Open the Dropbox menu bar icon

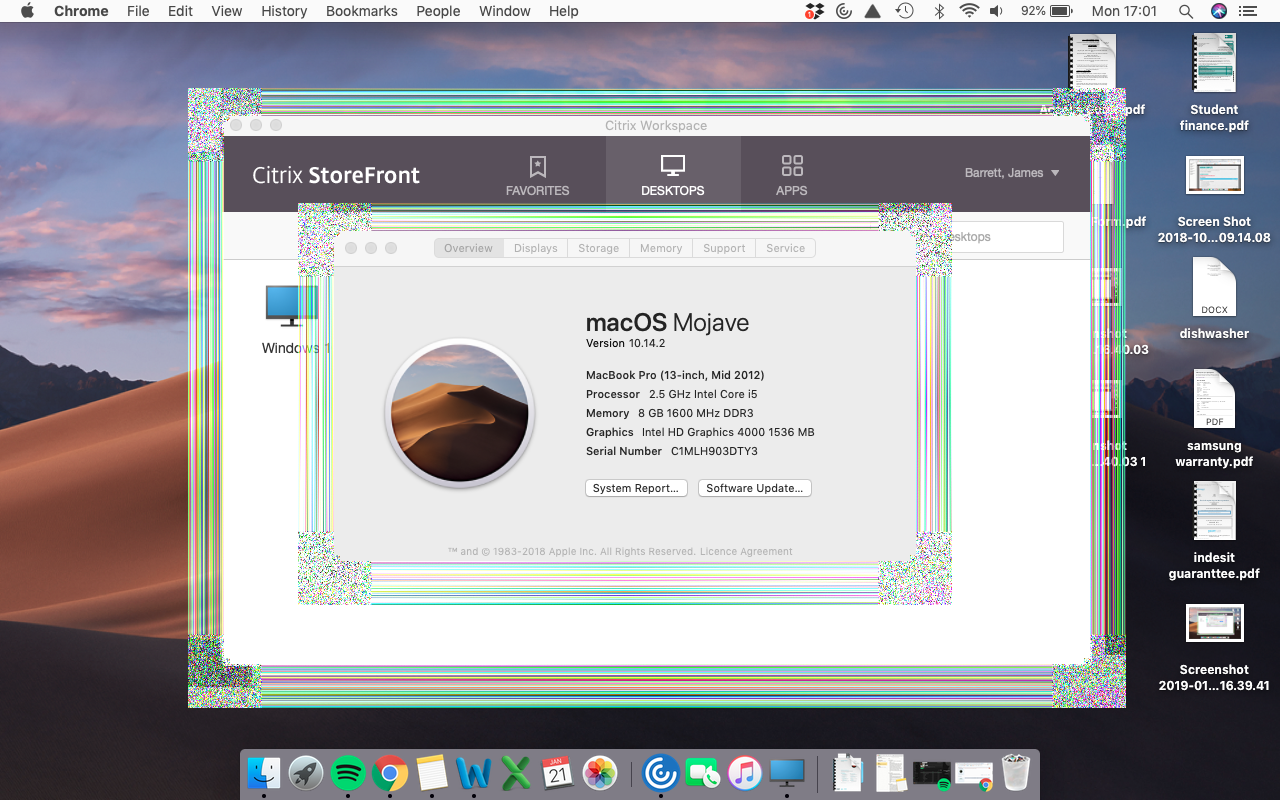tap(815, 11)
